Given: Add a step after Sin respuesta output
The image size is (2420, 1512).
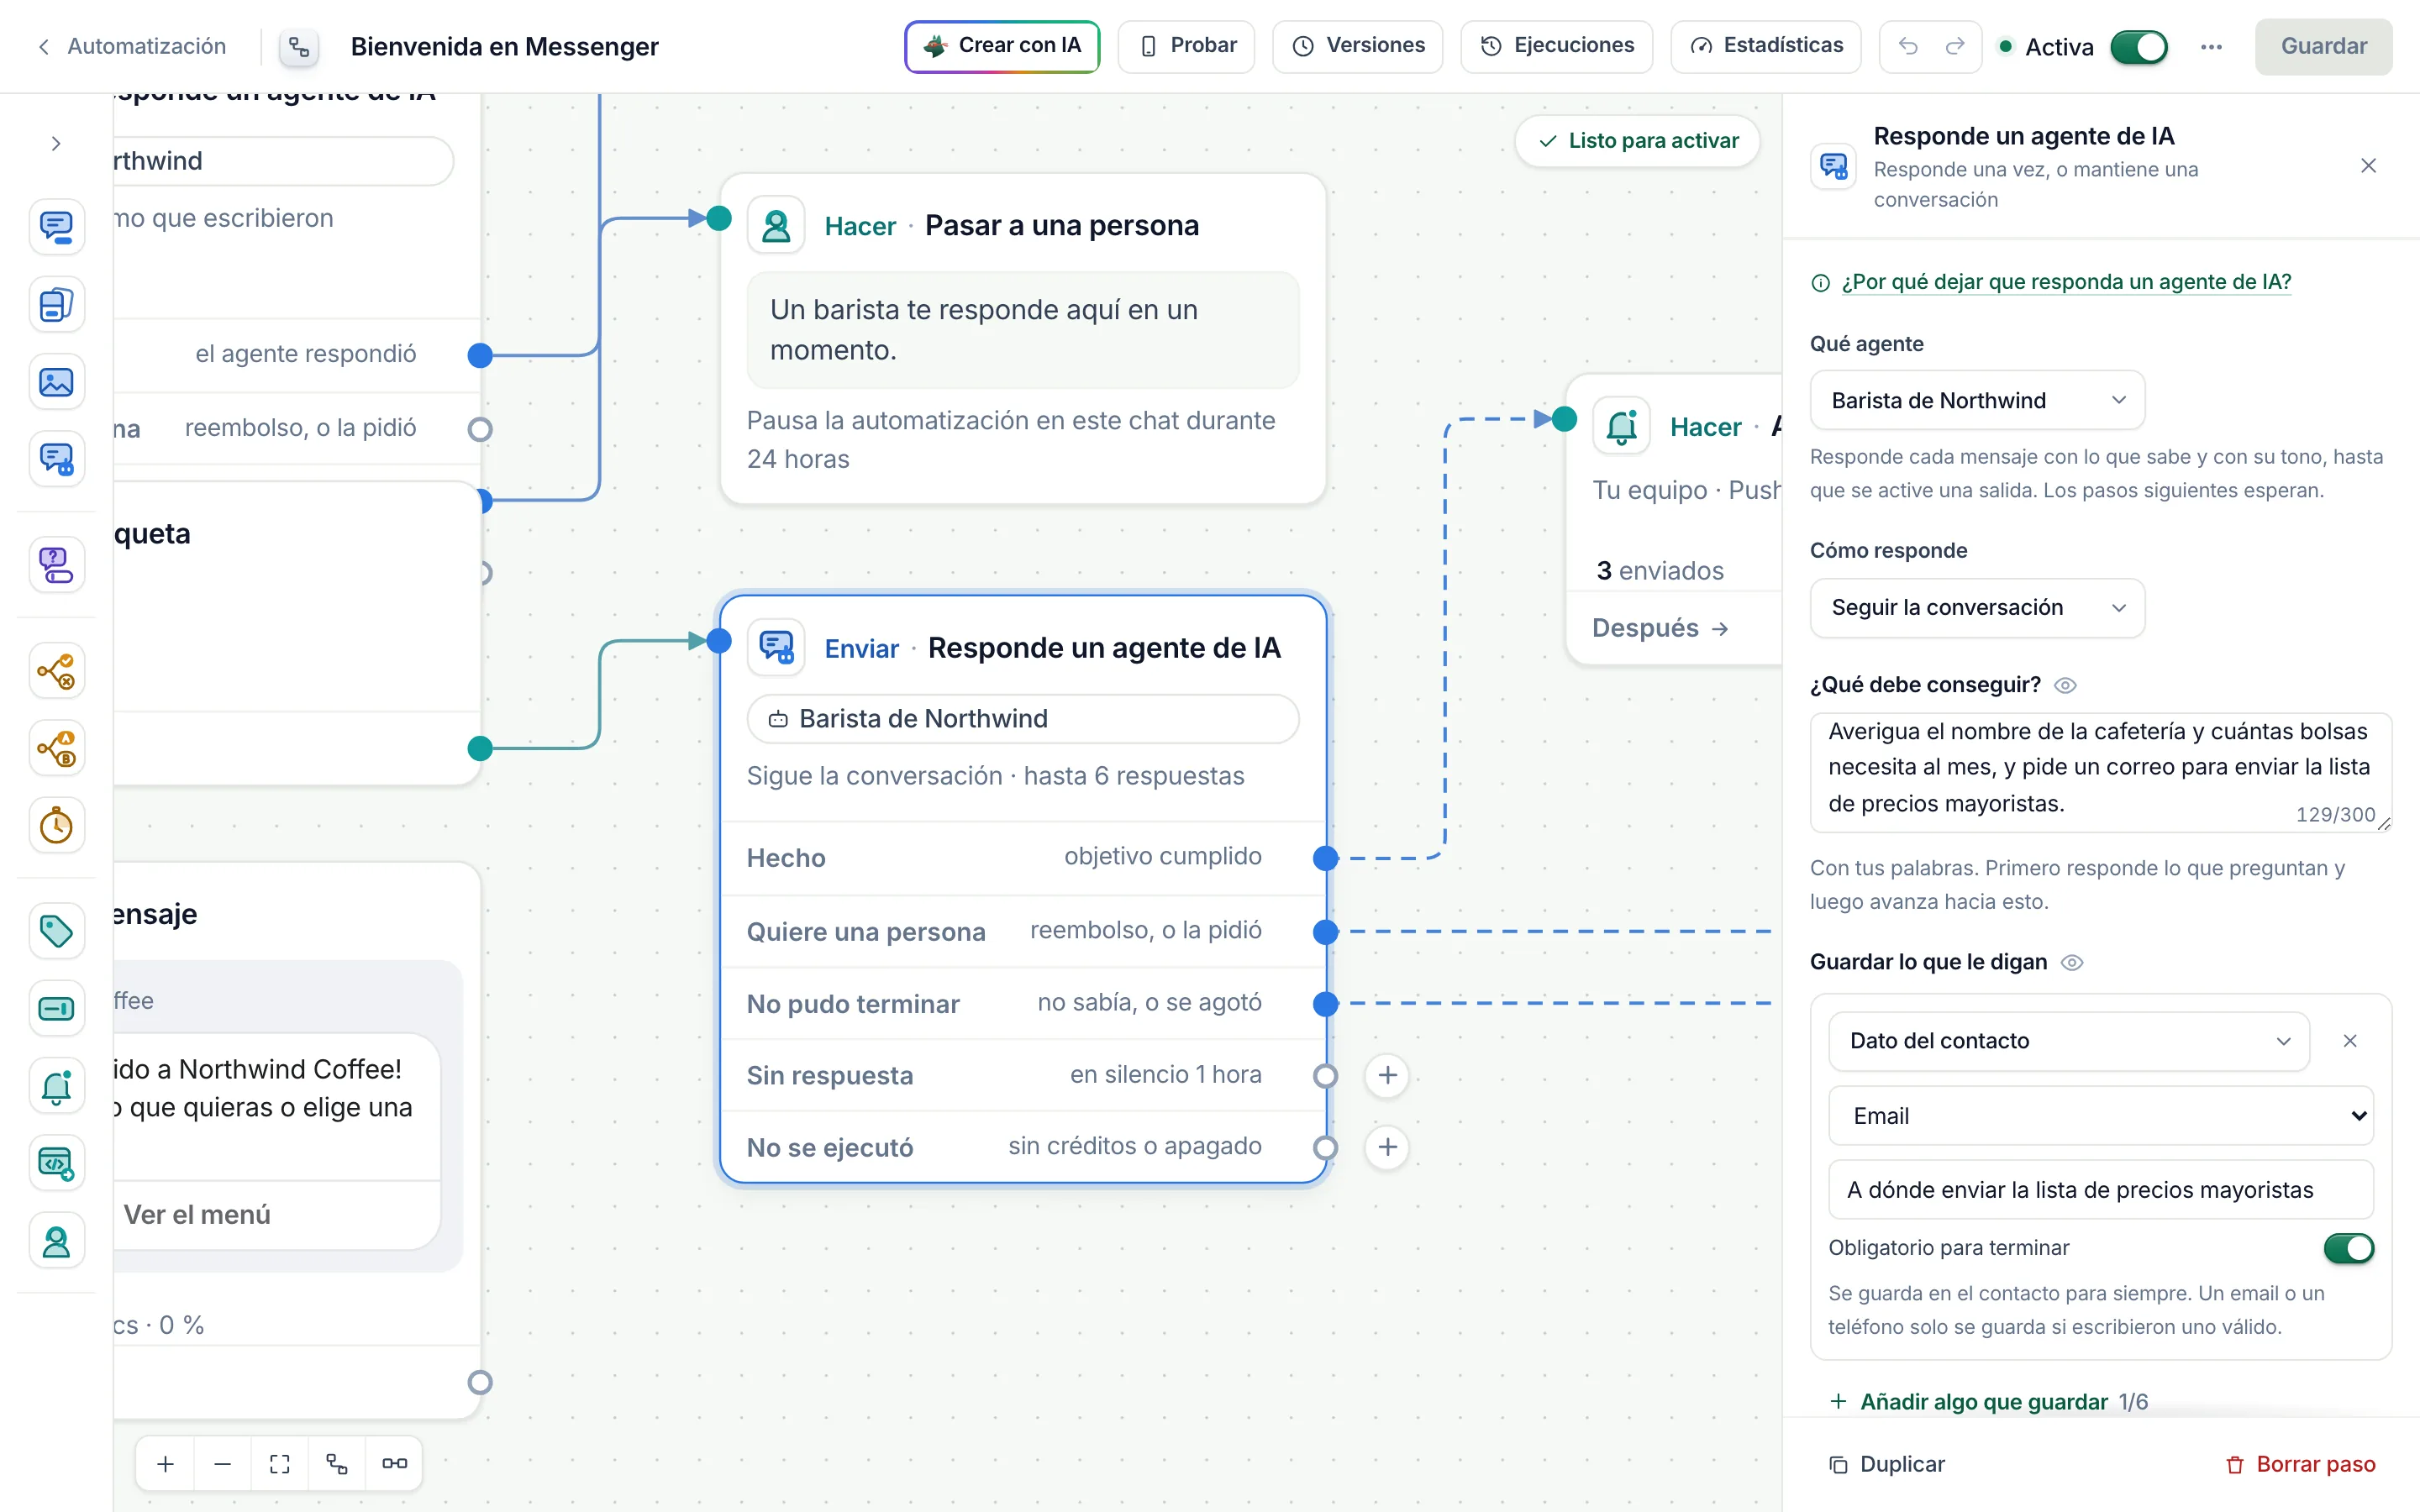Looking at the screenshot, I should click(1387, 1075).
